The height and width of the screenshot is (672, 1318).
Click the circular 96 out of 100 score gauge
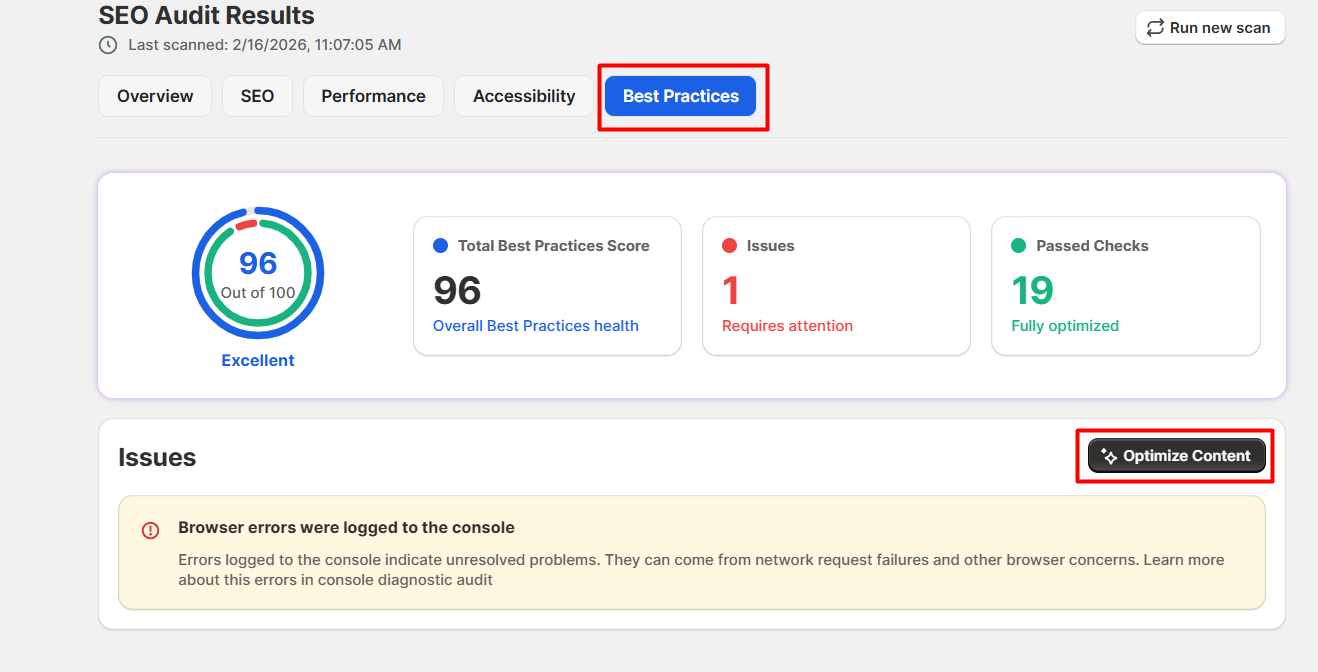258,274
